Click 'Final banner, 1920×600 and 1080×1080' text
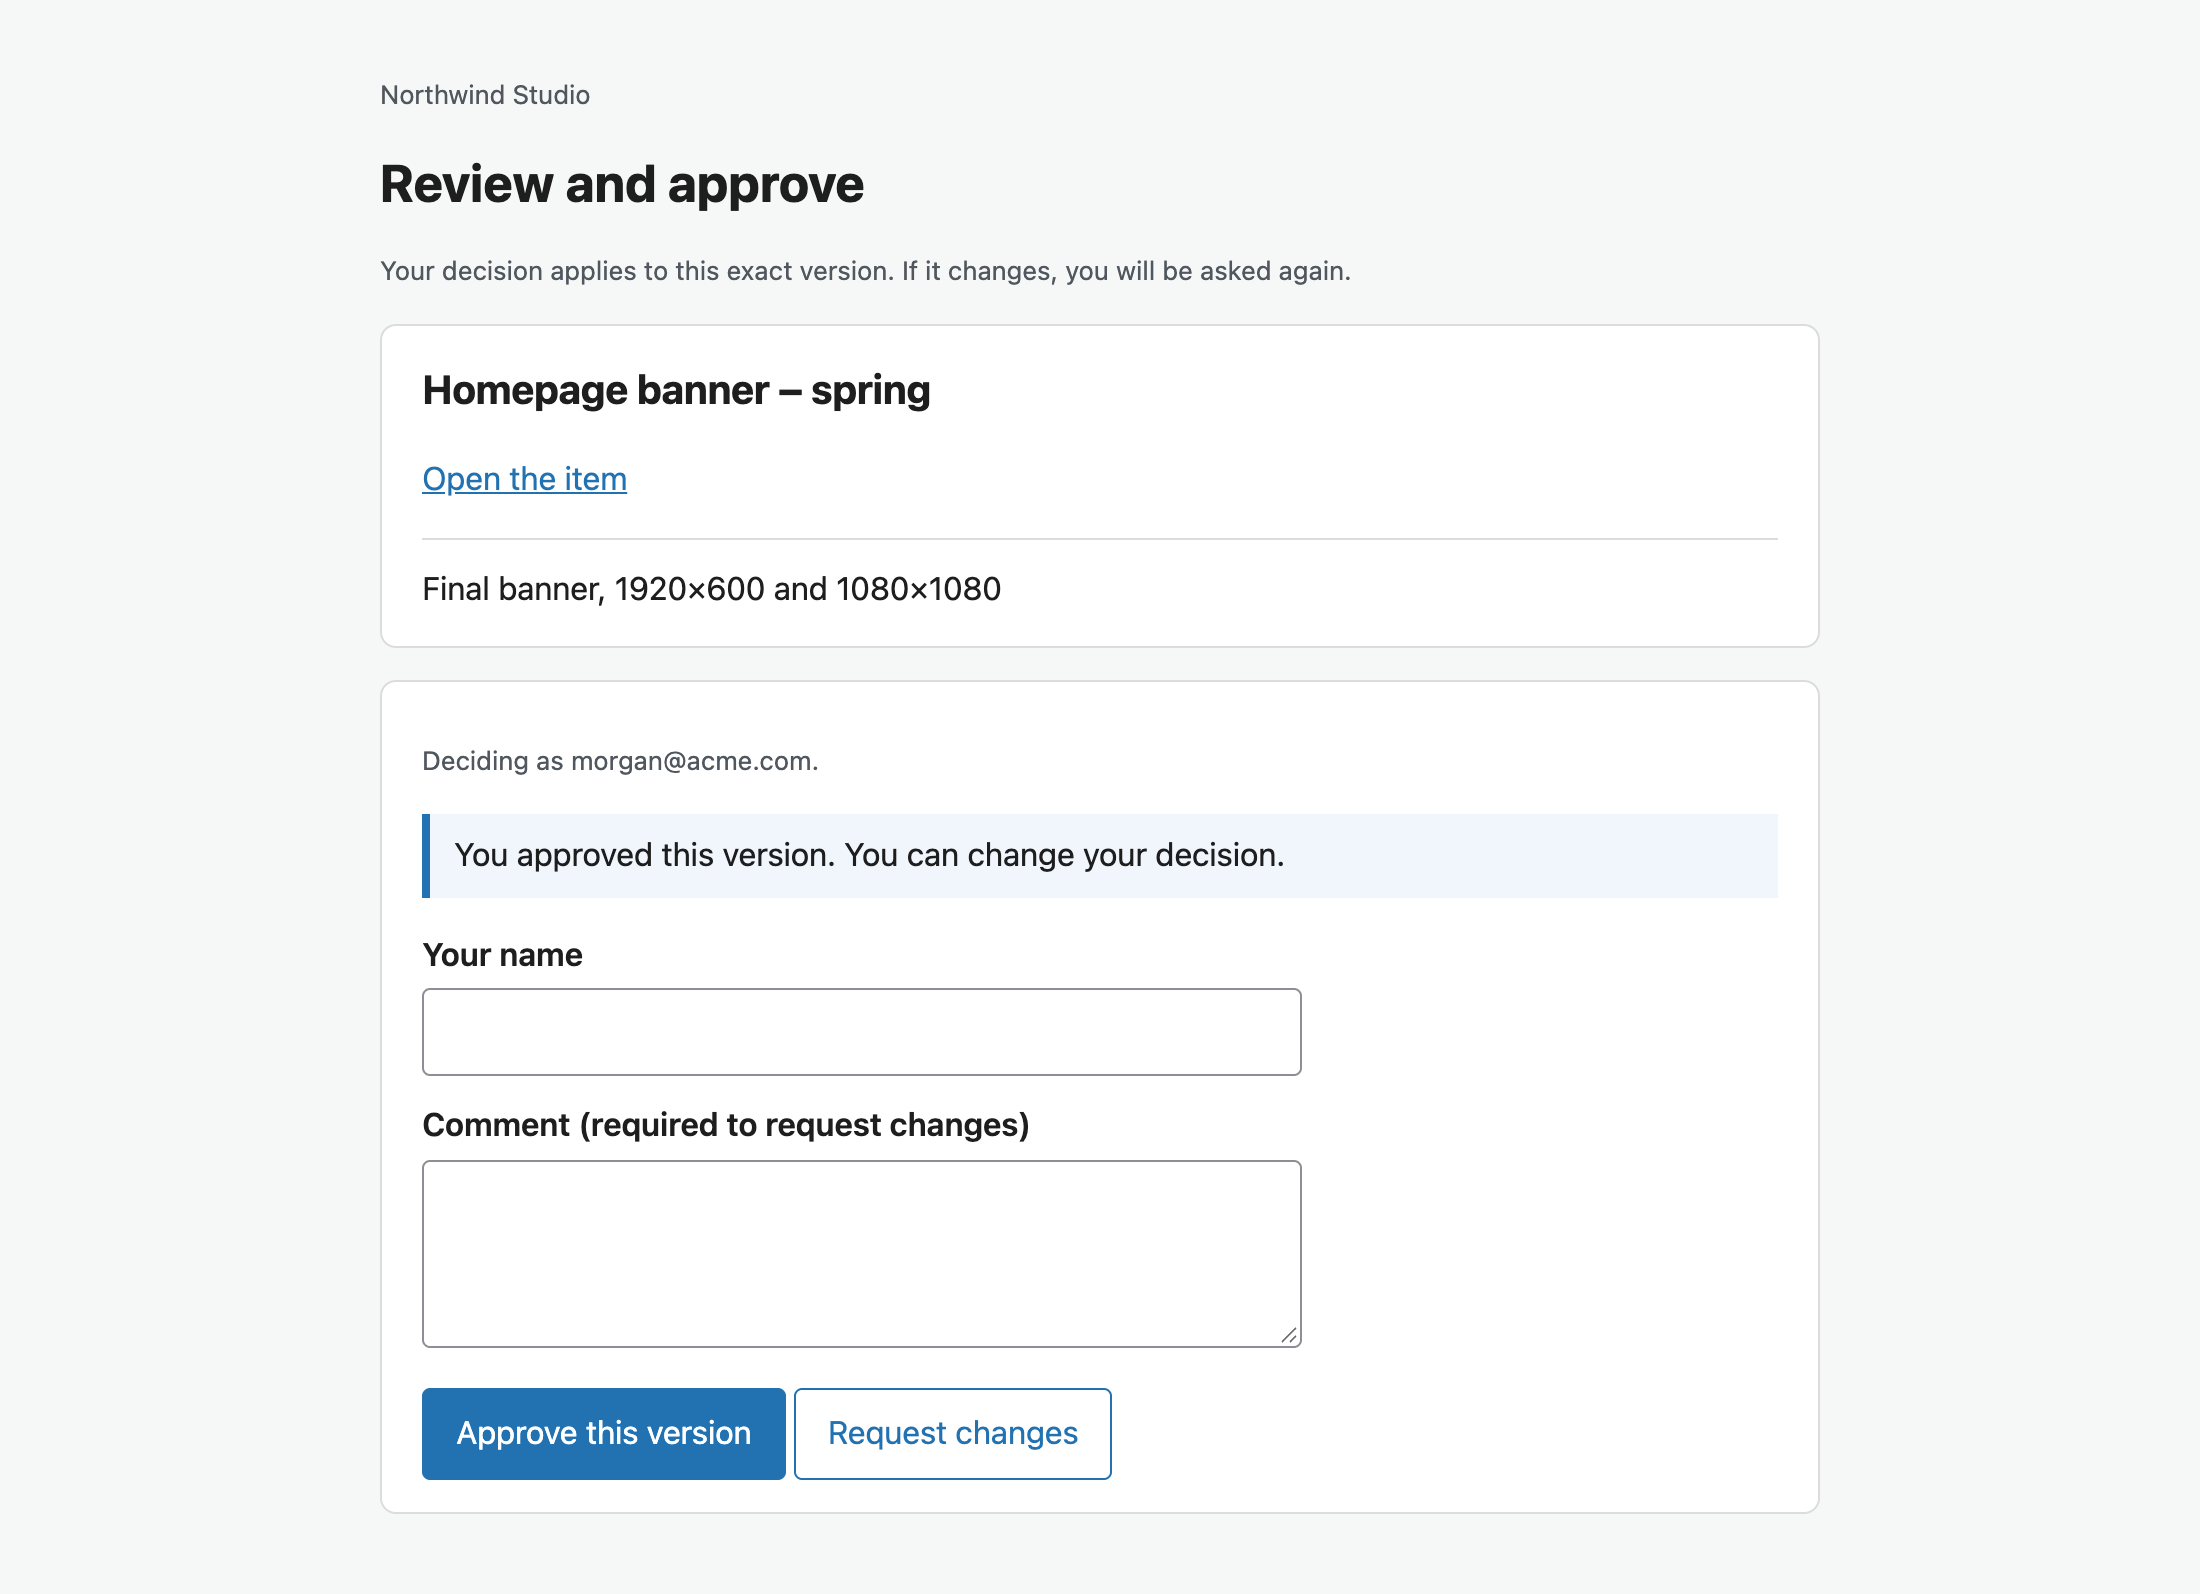2200x1594 pixels. [x=711, y=589]
